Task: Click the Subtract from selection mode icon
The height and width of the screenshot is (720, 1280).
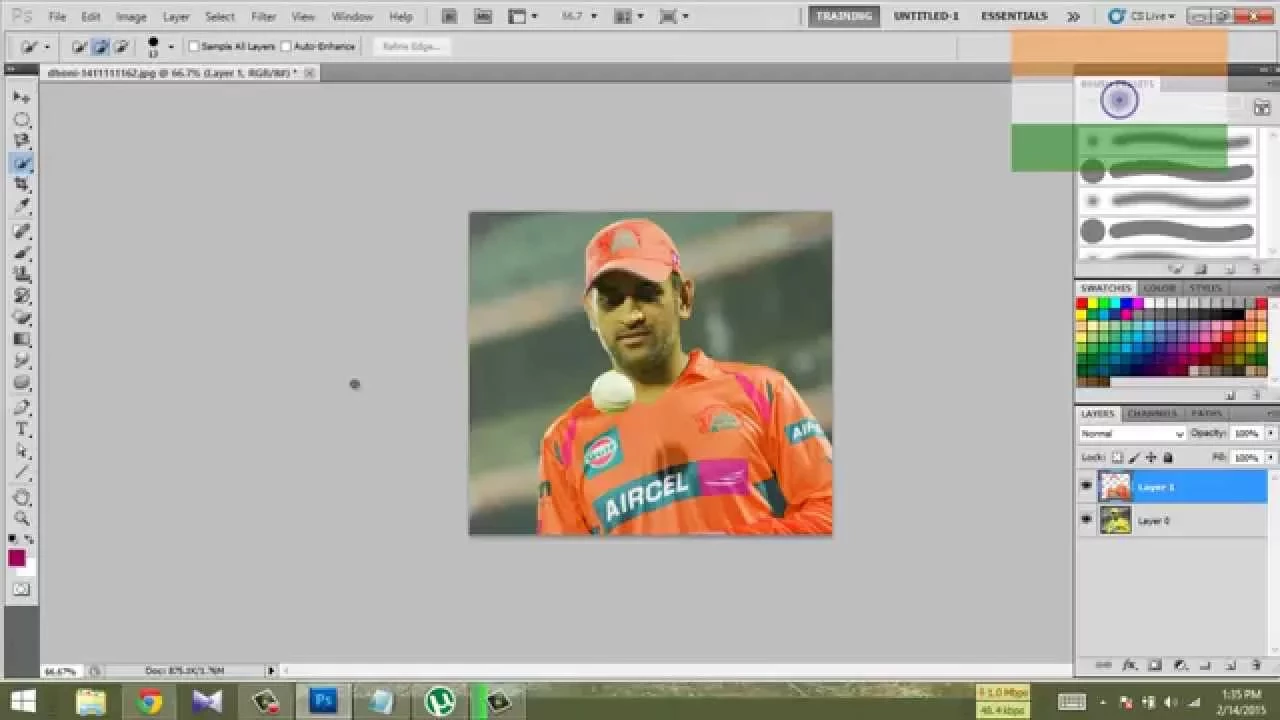Action: pos(121,46)
